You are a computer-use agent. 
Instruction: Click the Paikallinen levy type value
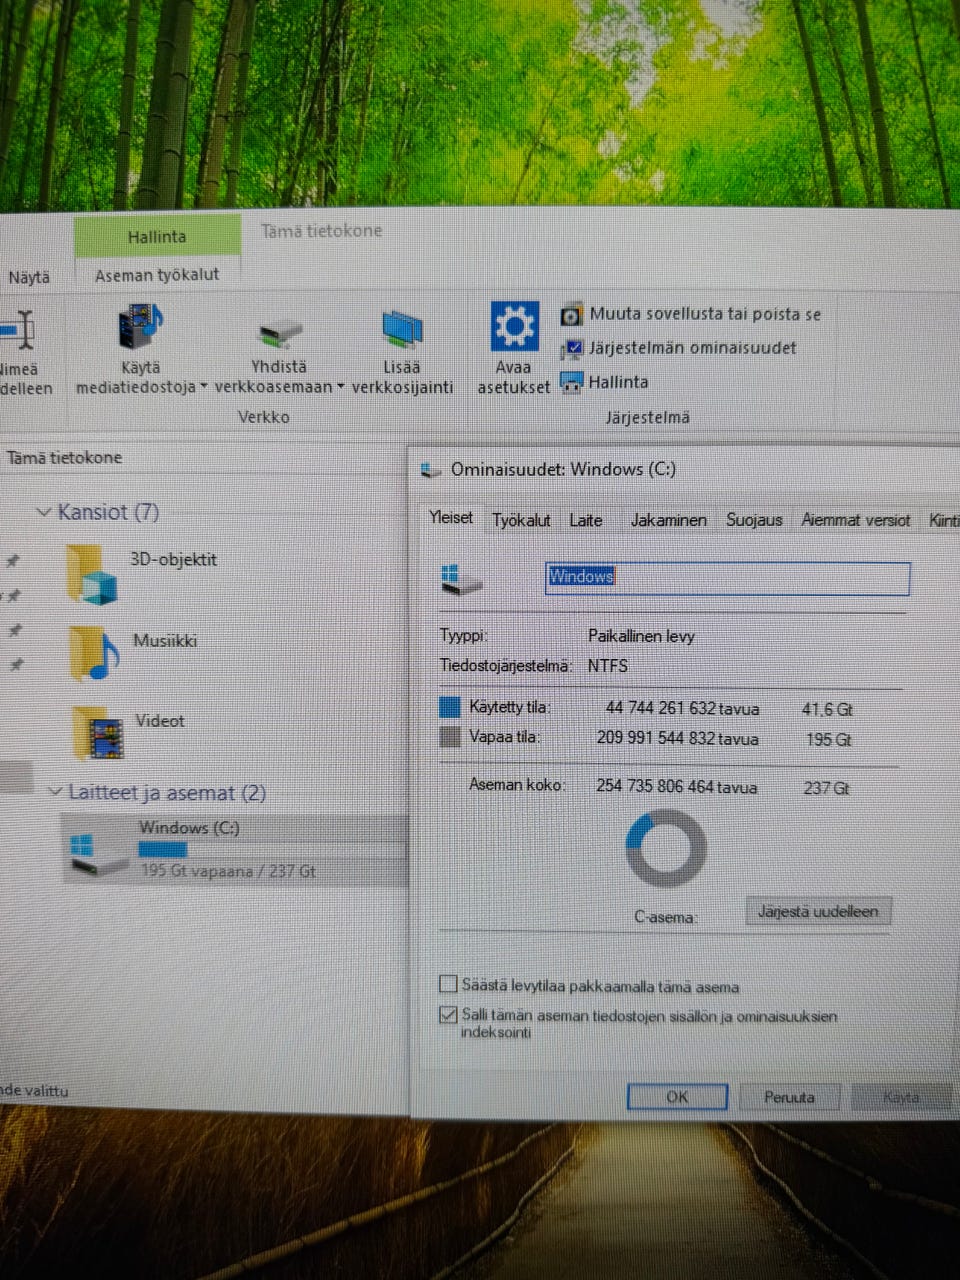click(x=641, y=636)
